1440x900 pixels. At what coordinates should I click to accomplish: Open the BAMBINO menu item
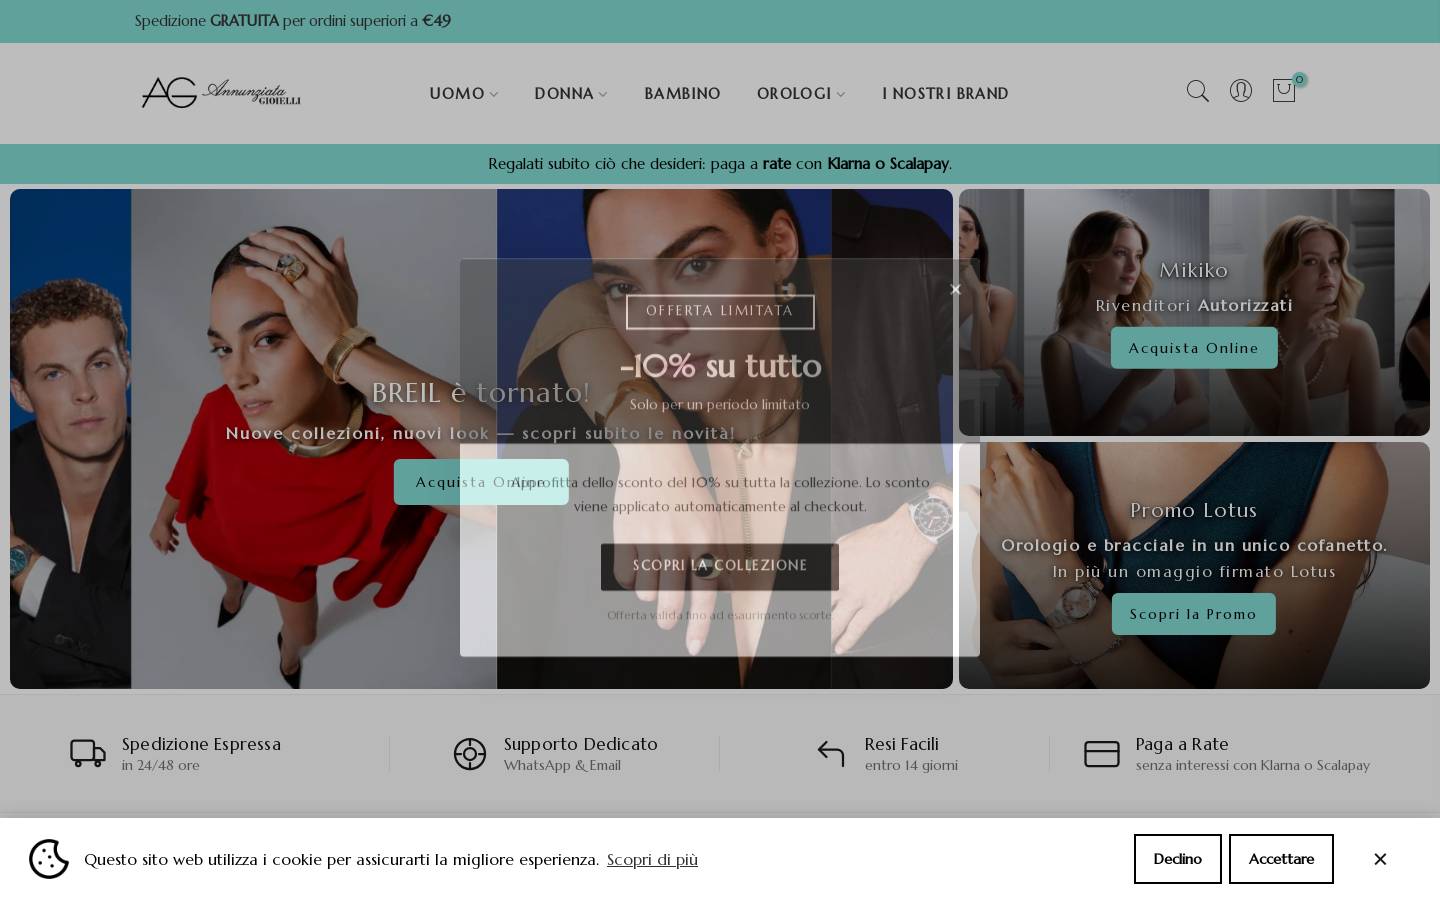click(682, 93)
